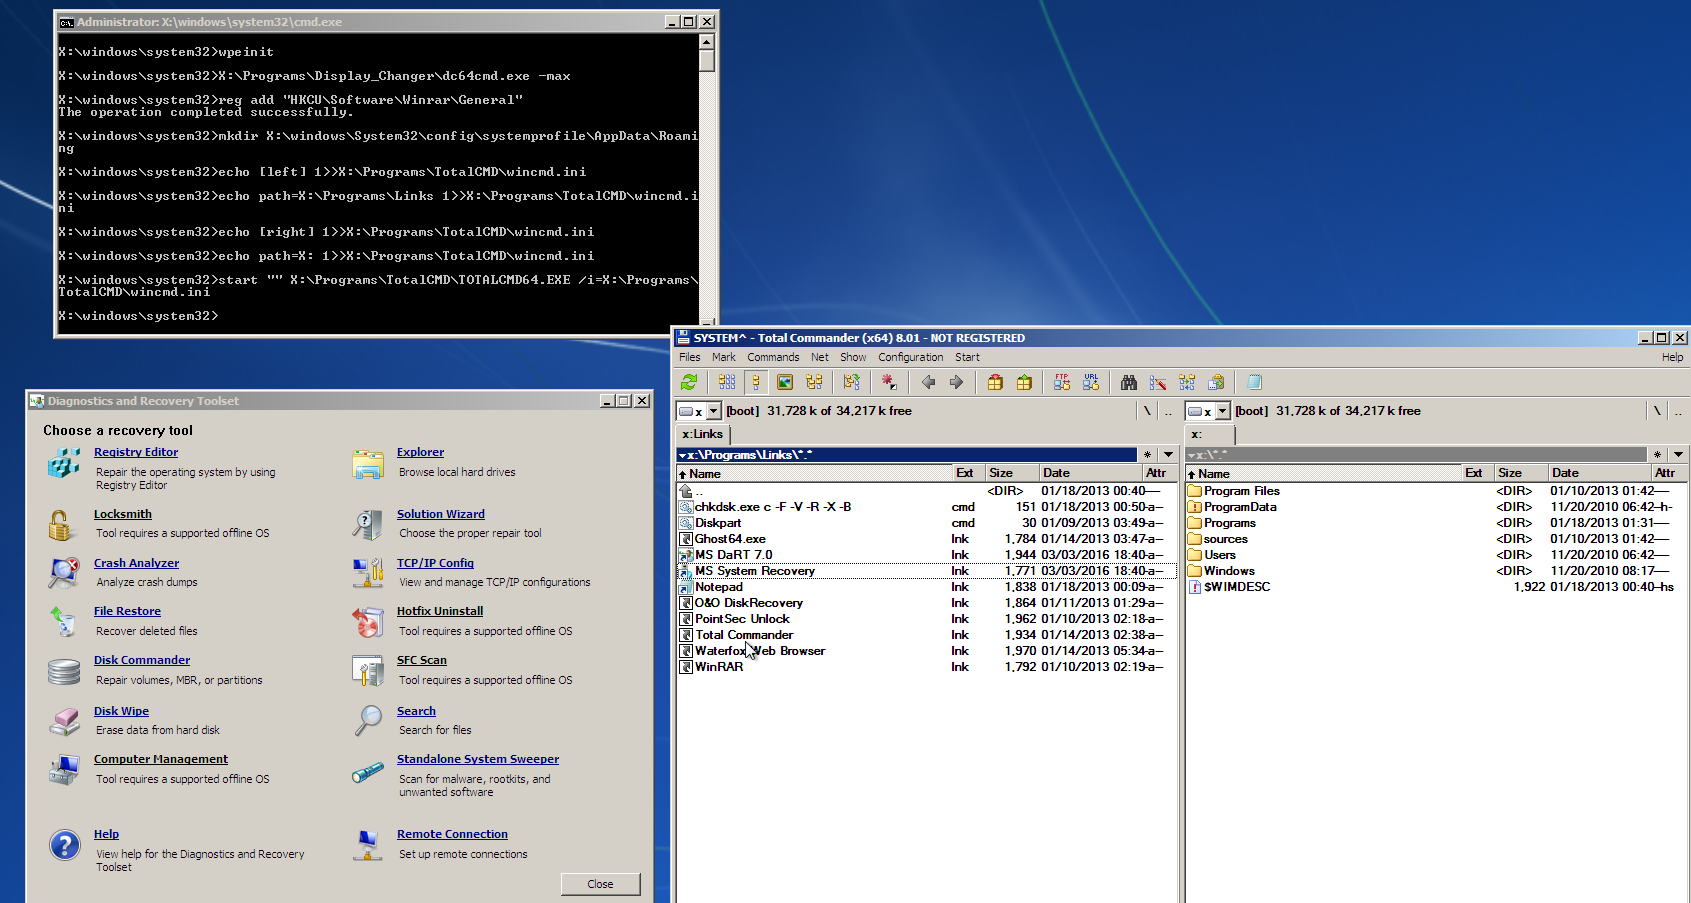Select the x: tab in right panel
Screen dimensions: 1691x903
point(1209,434)
